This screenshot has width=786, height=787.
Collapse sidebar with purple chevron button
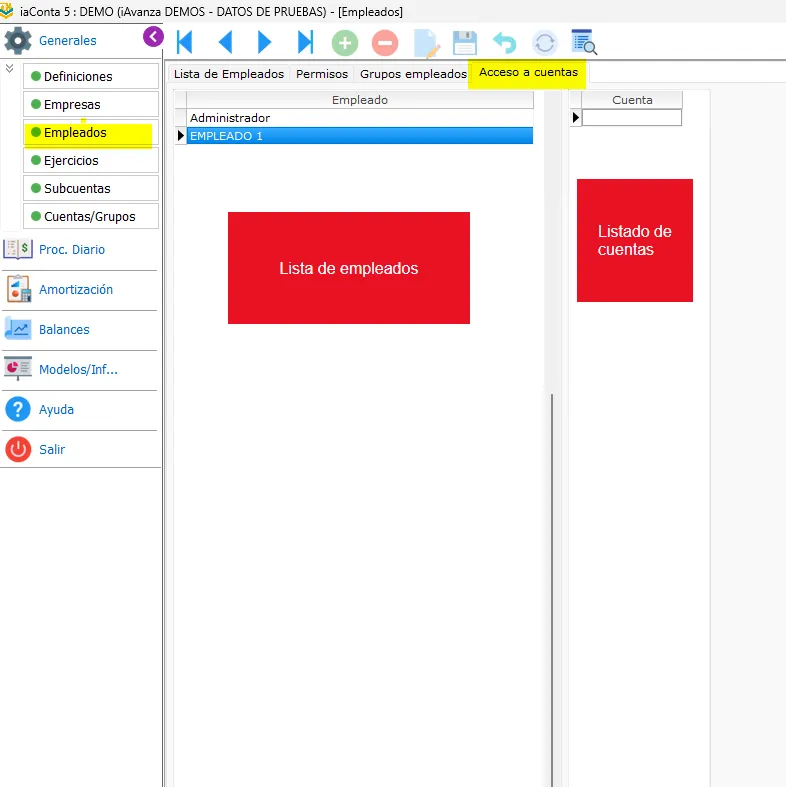coord(153,37)
